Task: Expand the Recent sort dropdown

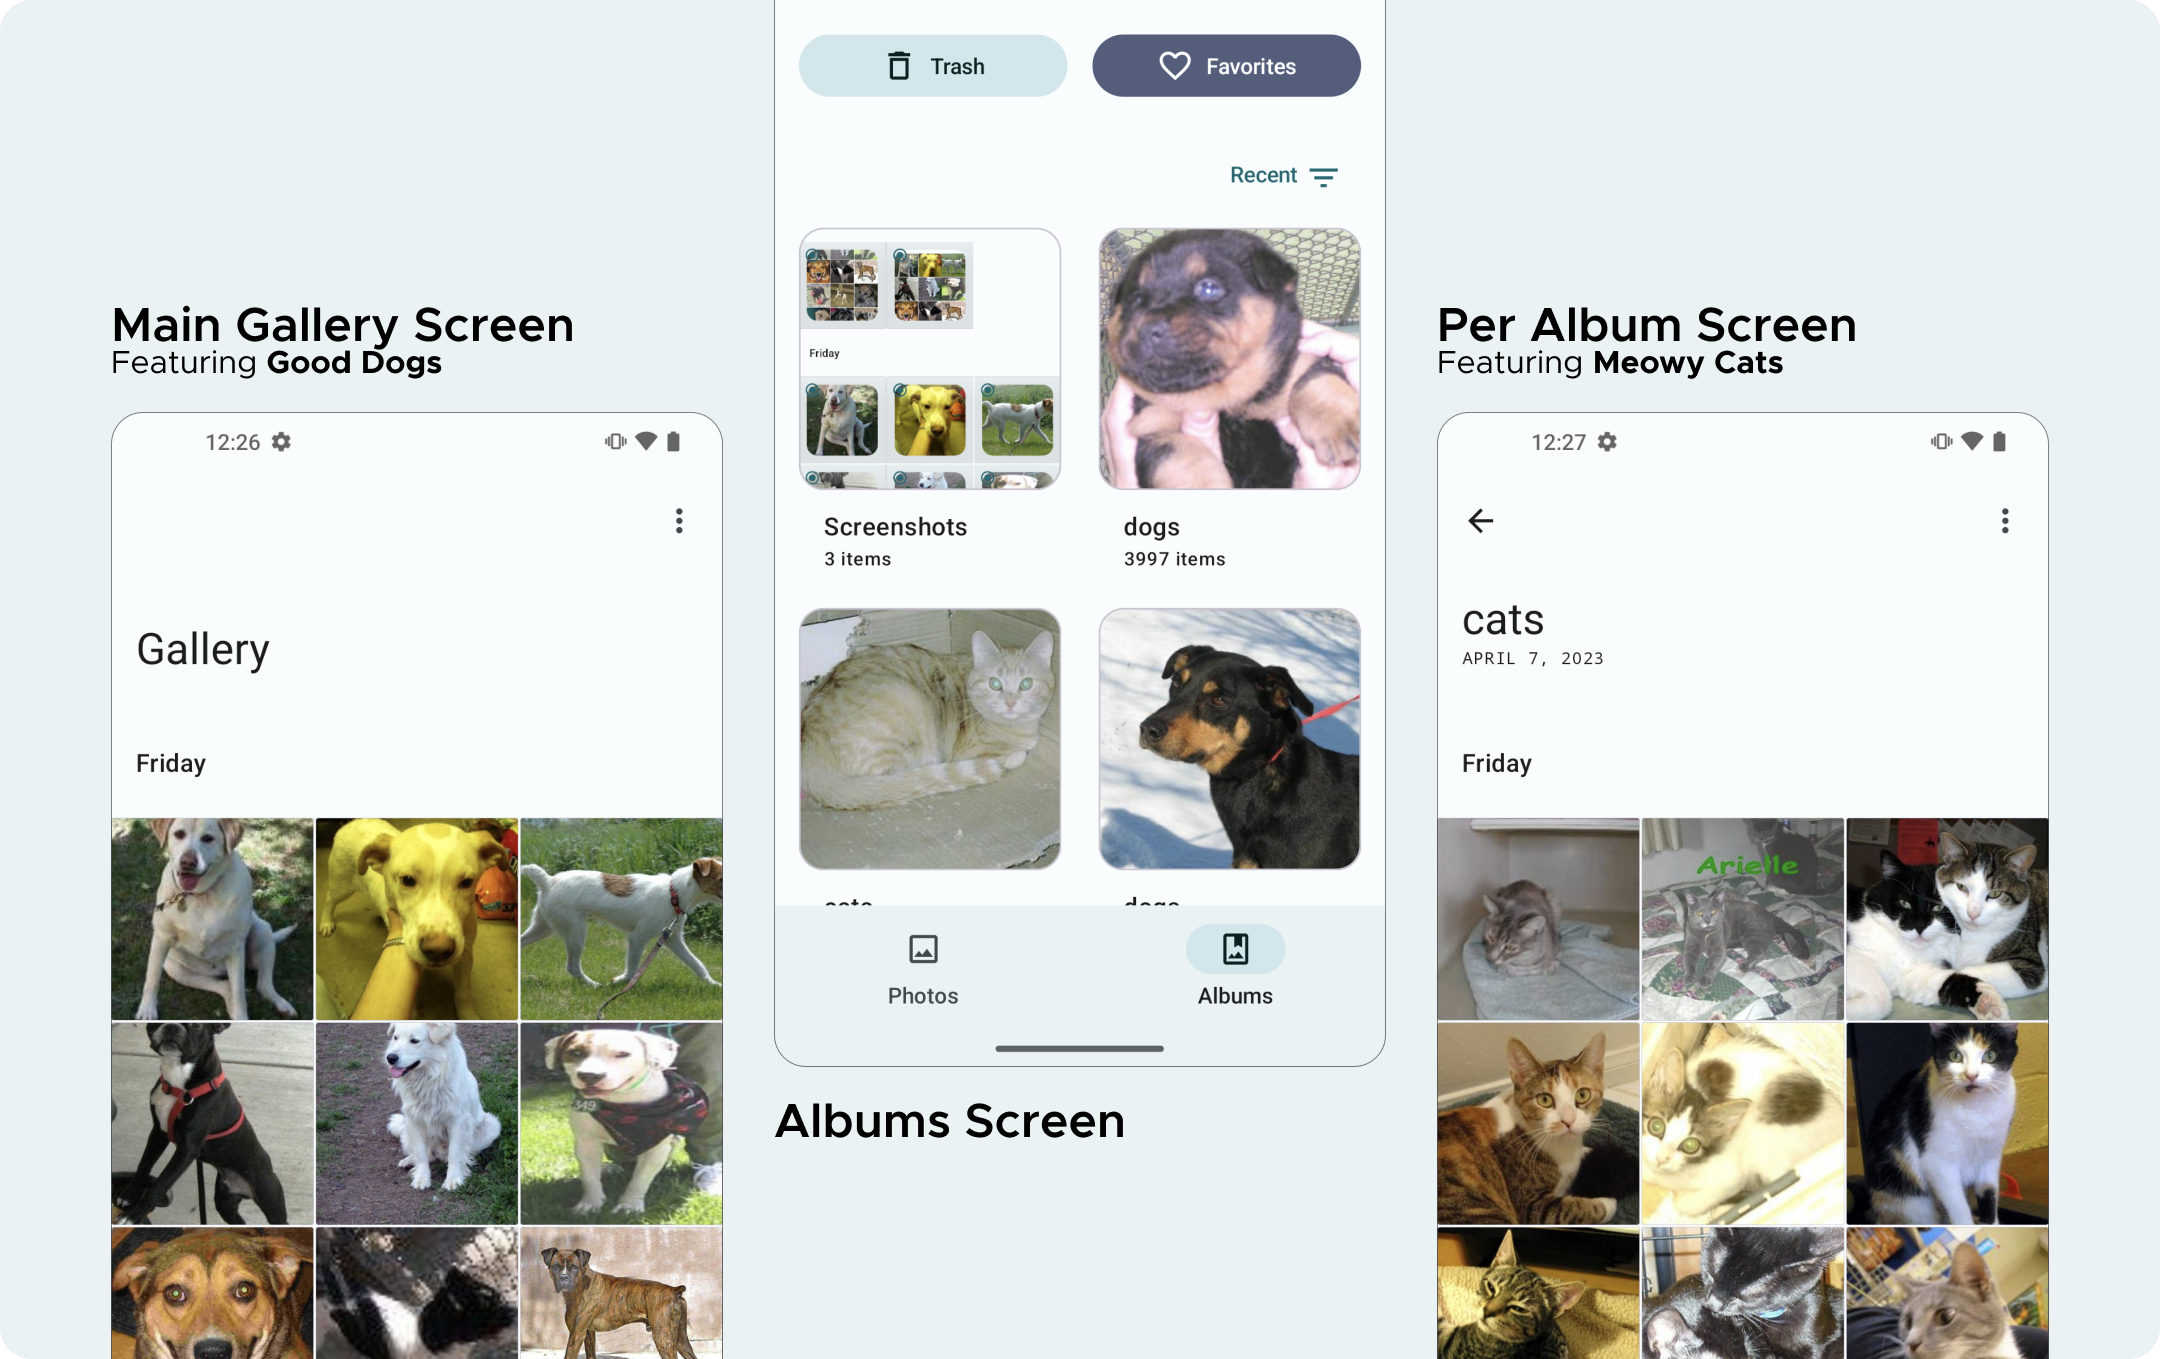Action: point(1283,176)
